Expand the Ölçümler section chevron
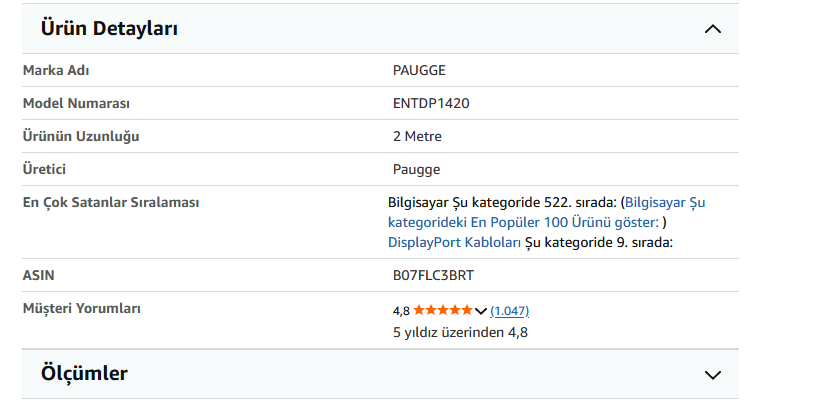Image resolution: width=827 pixels, height=405 pixels. 713,375
